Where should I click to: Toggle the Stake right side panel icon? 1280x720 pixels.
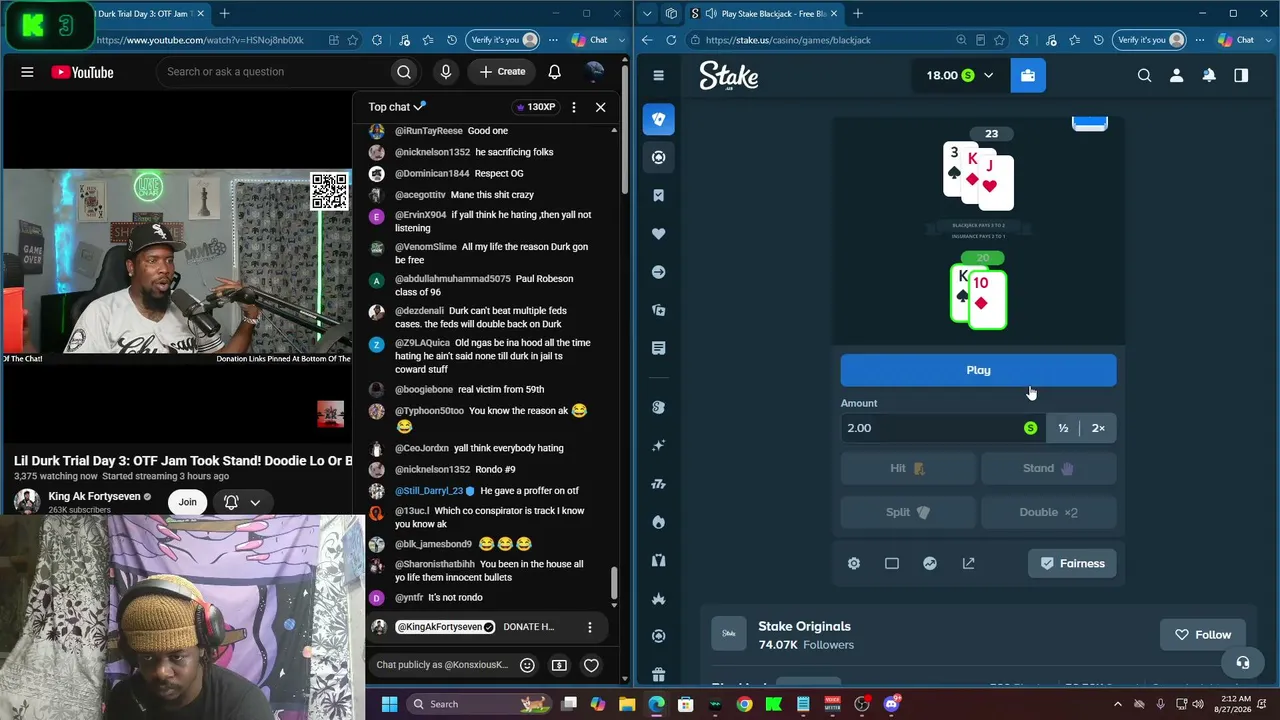tap(1241, 75)
